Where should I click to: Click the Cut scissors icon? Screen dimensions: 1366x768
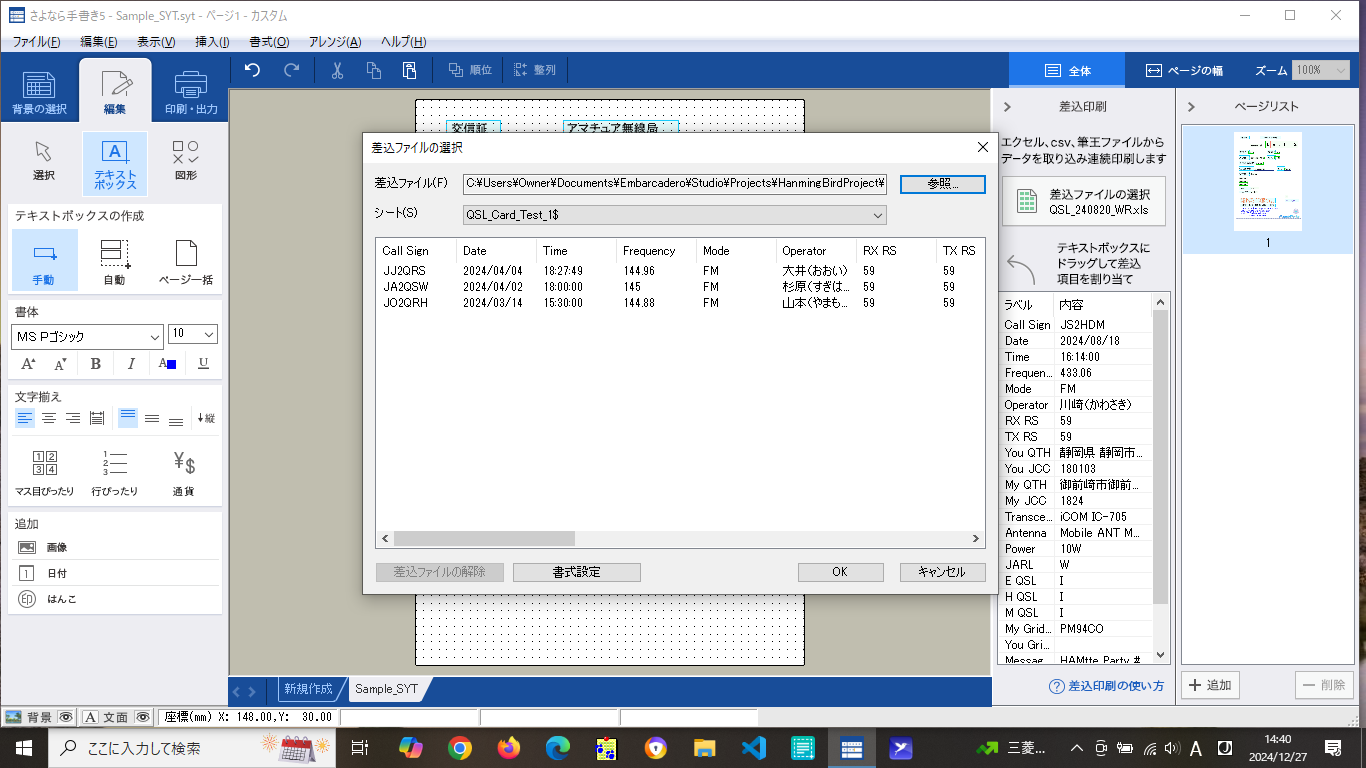337,70
